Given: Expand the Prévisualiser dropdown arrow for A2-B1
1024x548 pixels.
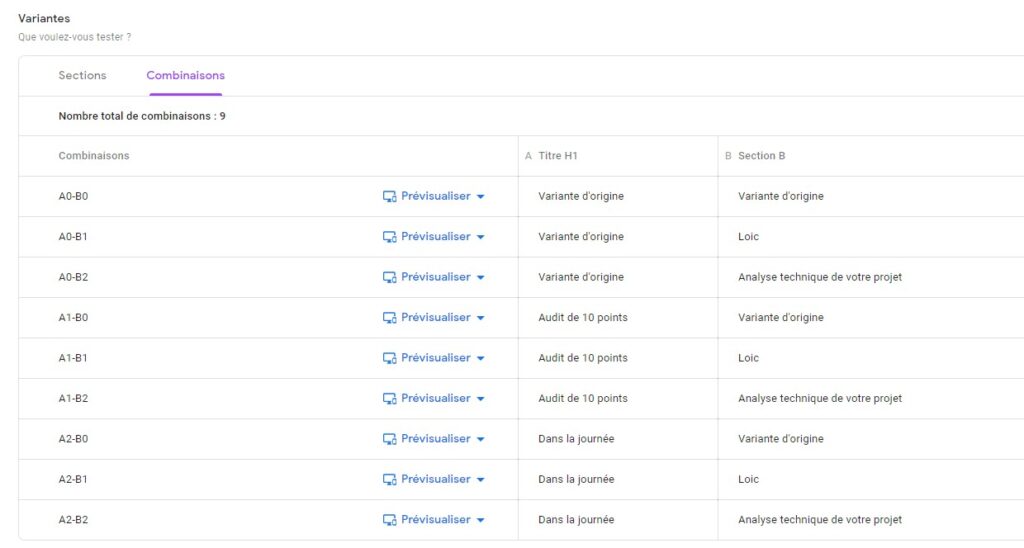Looking at the screenshot, I should click(x=481, y=480).
